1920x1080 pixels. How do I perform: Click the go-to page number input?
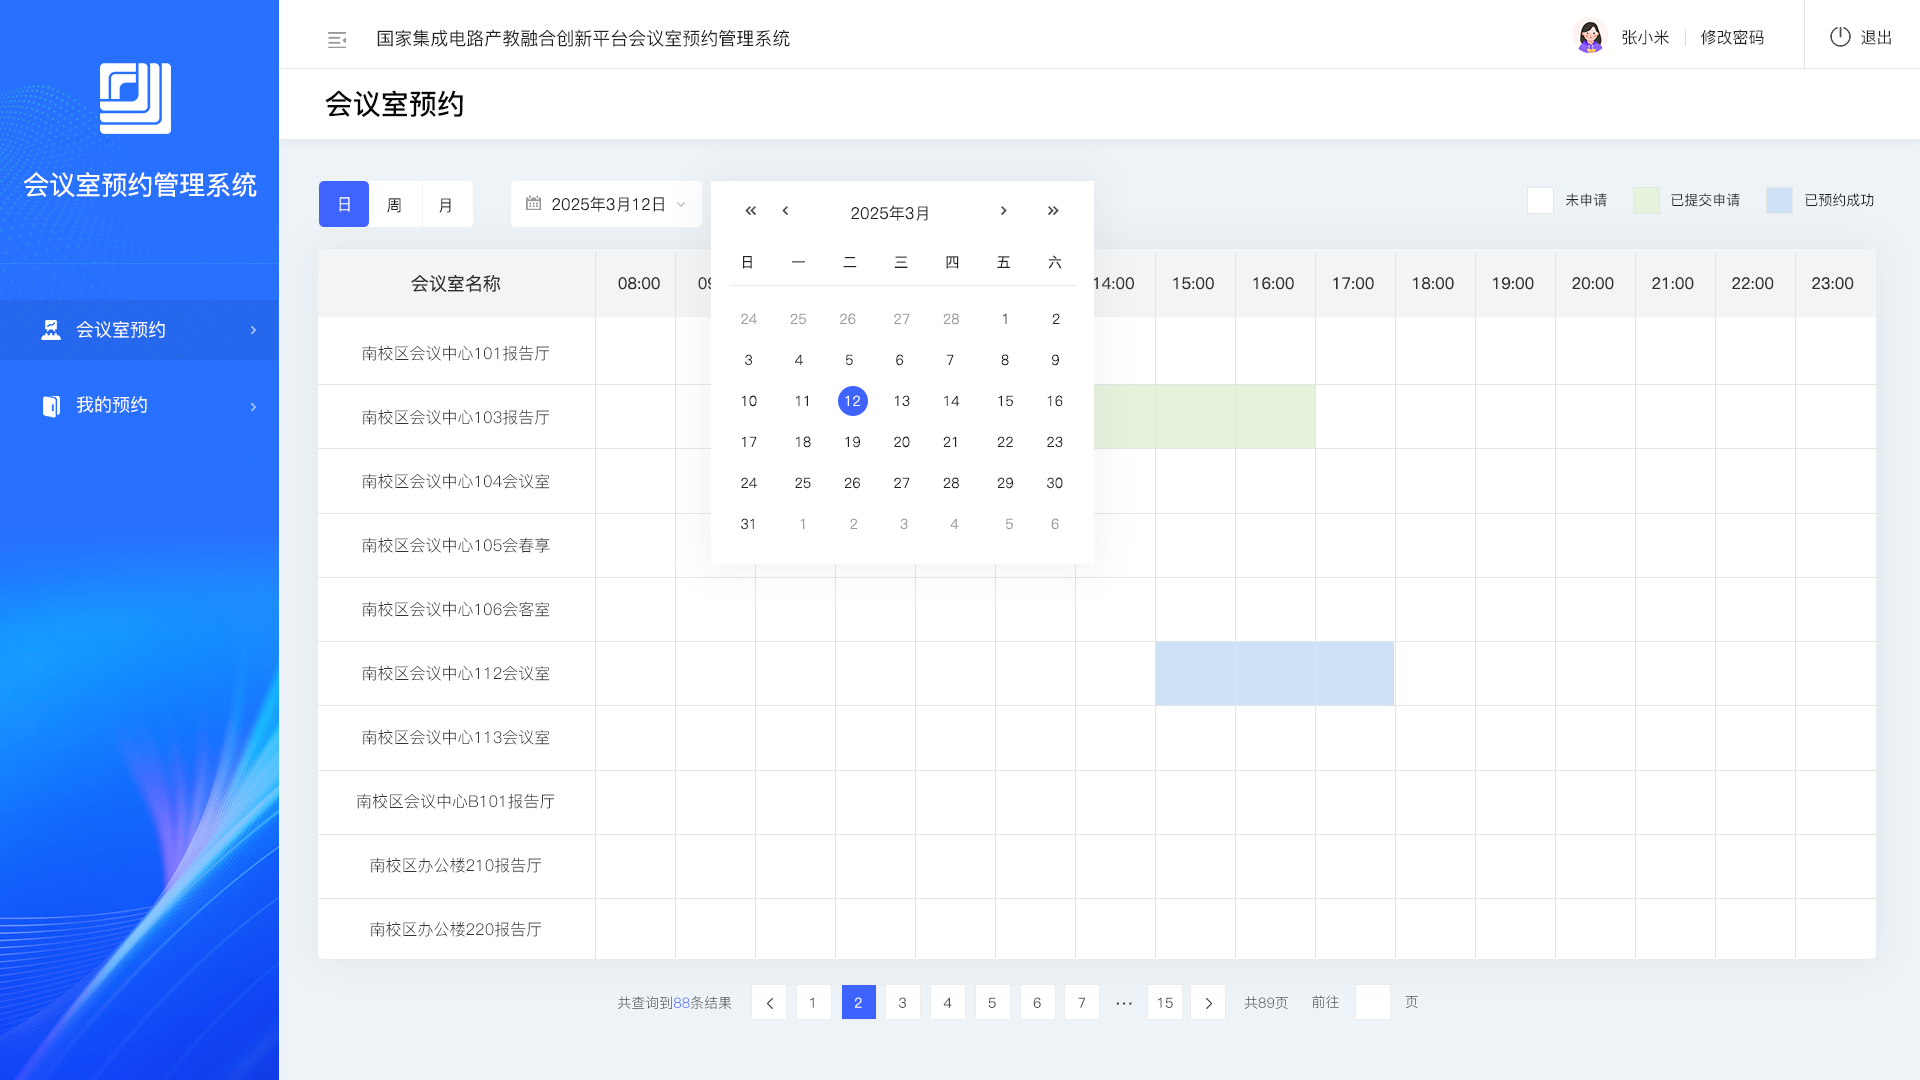(1372, 1003)
